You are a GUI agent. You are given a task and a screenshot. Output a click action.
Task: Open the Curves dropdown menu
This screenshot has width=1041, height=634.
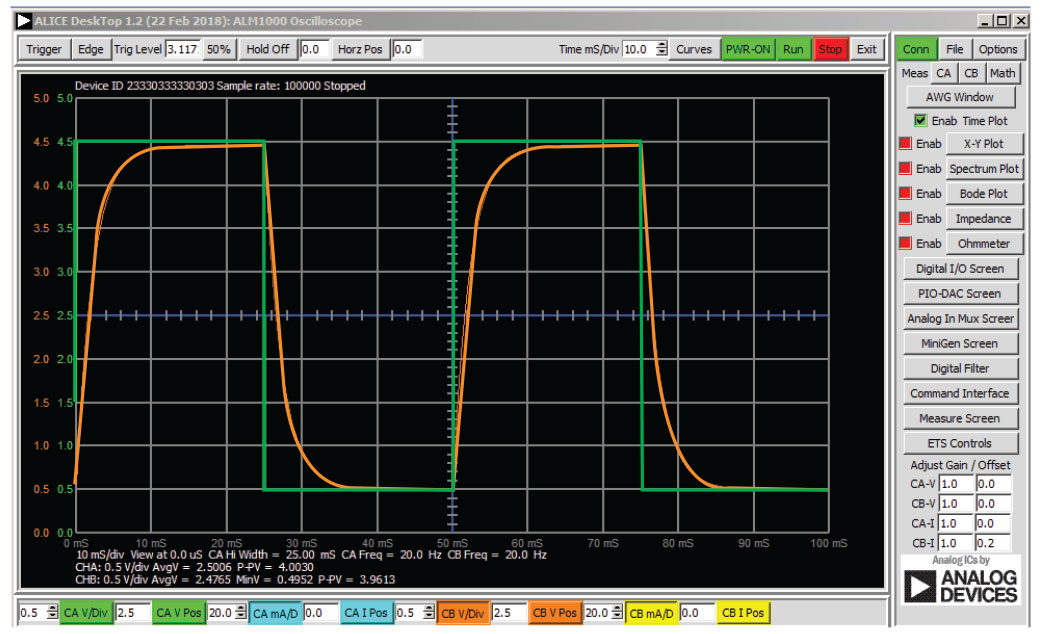click(x=694, y=49)
